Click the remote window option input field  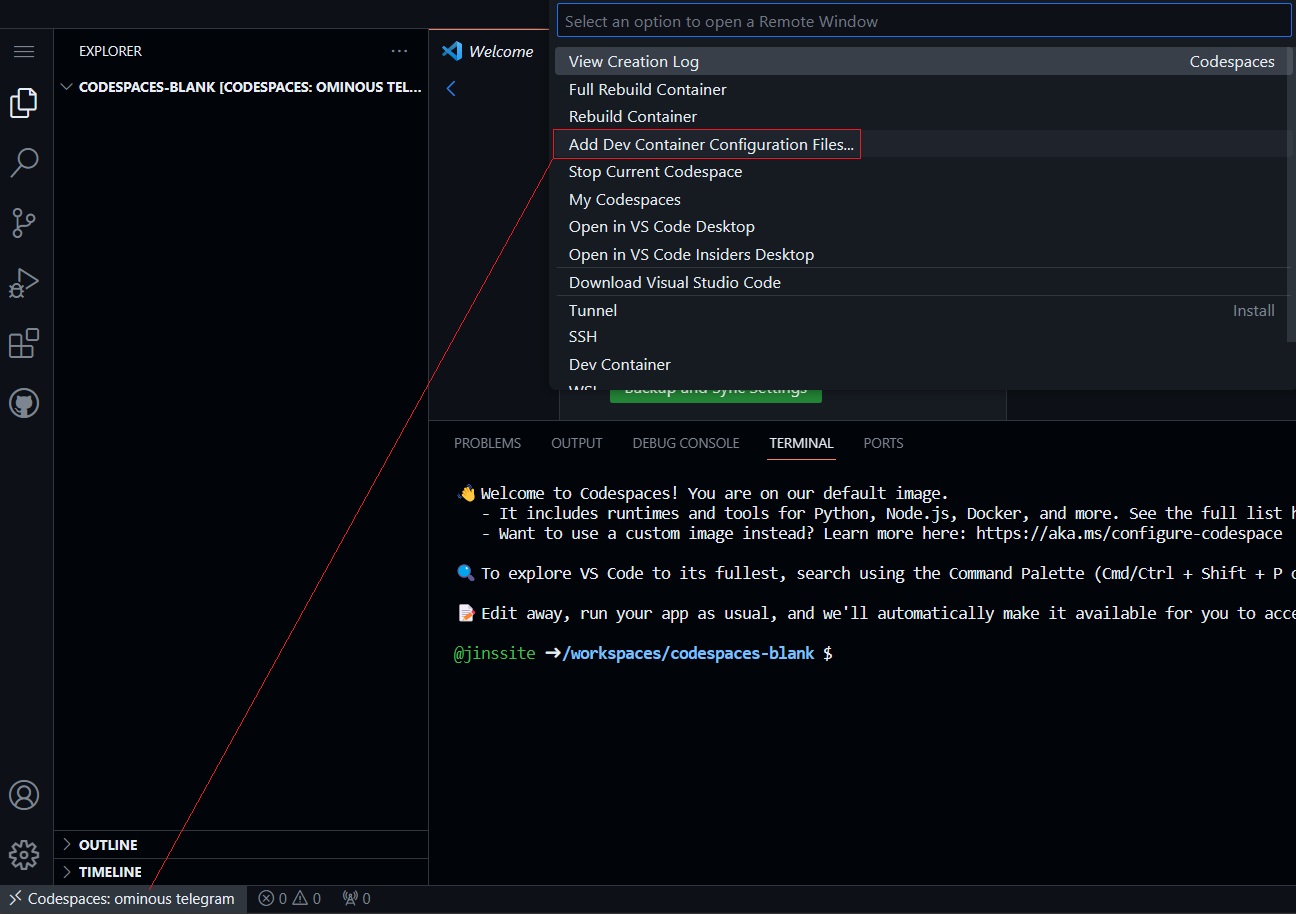[x=922, y=20]
